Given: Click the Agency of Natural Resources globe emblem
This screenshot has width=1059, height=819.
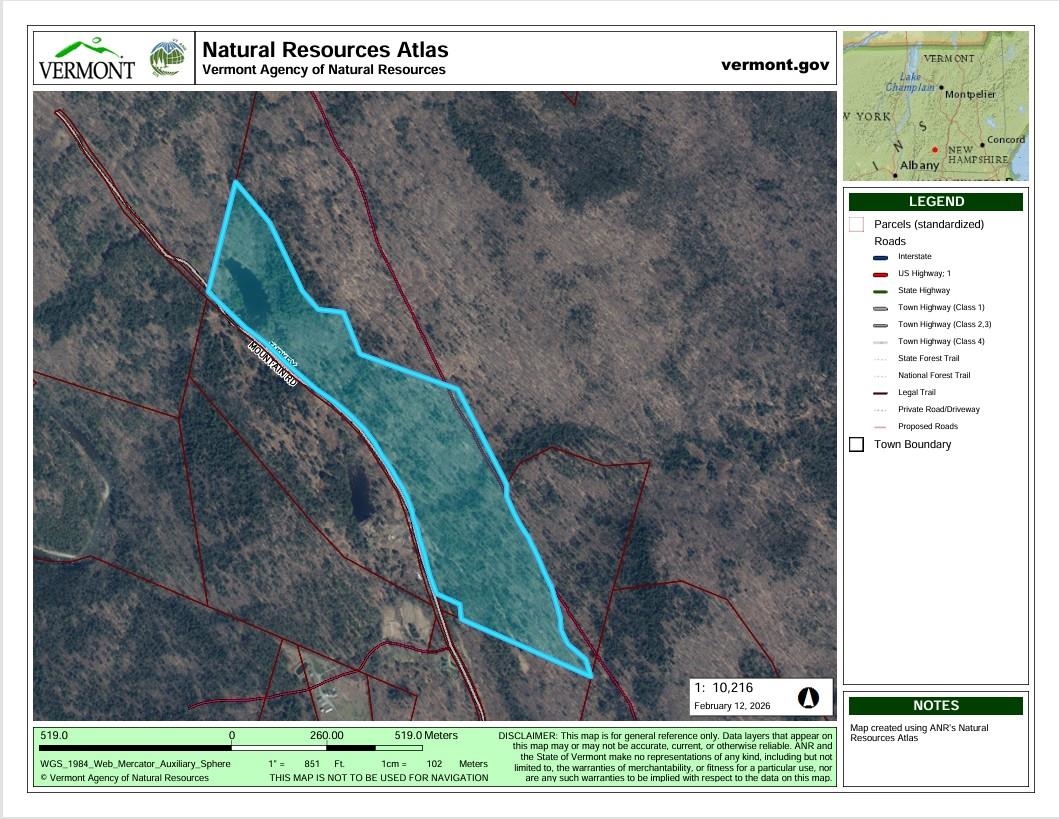Looking at the screenshot, I should click(x=167, y=59).
